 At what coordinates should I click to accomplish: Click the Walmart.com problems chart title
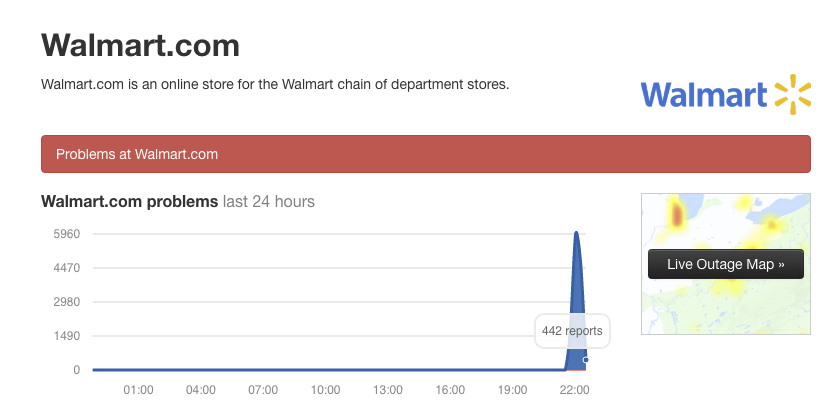(129, 201)
